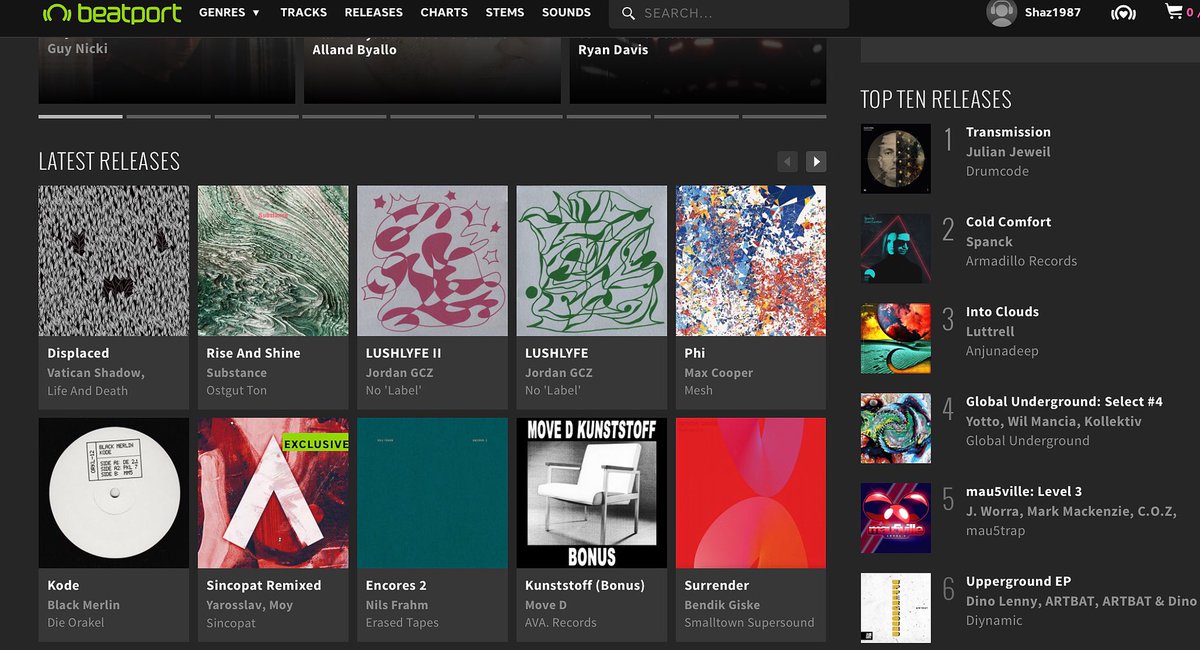Open the Sincopat label link
This screenshot has width=1200, height=650.
[231, 622]
